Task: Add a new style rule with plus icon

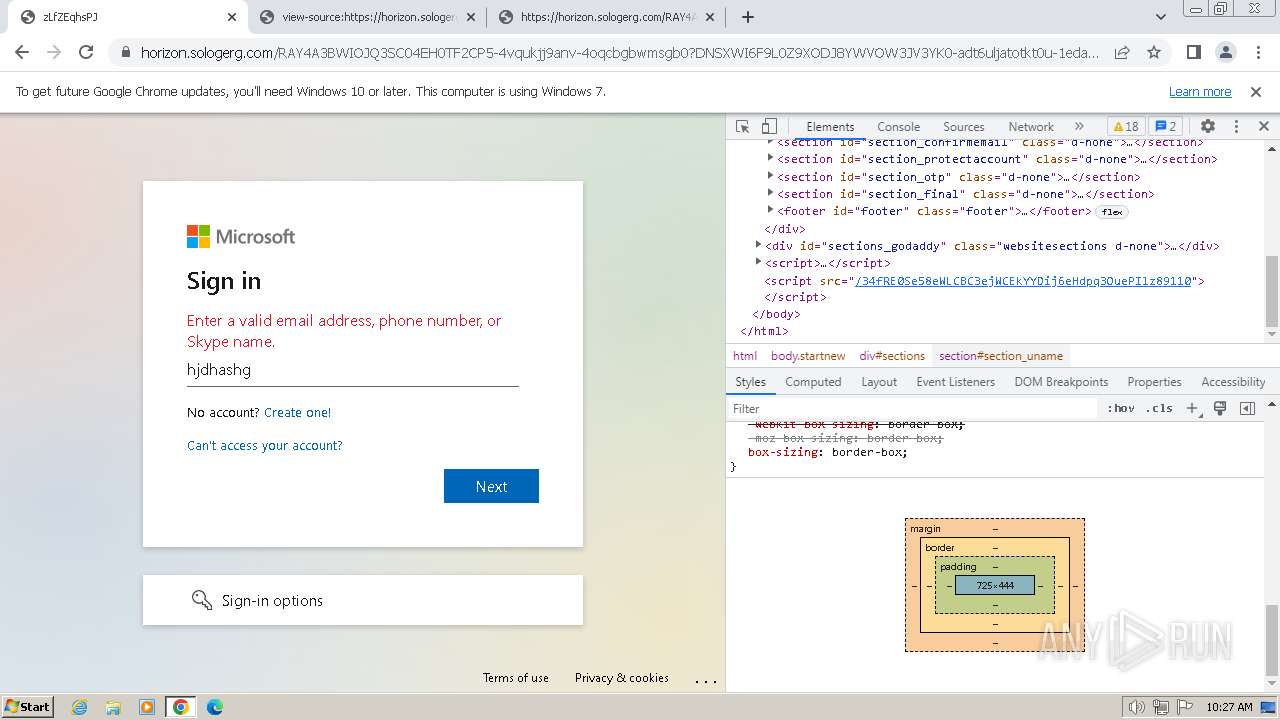Action: coord(1192,408)
